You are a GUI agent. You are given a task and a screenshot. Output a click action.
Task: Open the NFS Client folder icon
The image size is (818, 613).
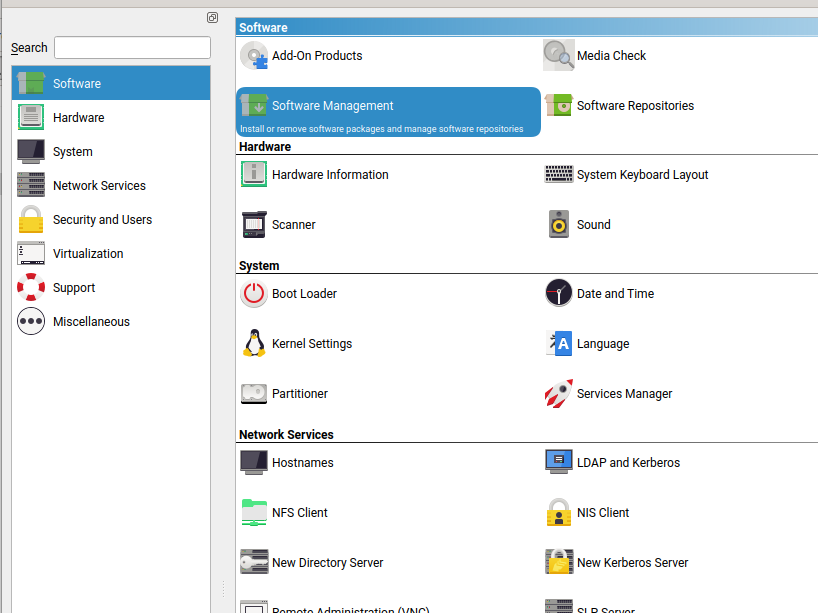(x=254, y=512)
